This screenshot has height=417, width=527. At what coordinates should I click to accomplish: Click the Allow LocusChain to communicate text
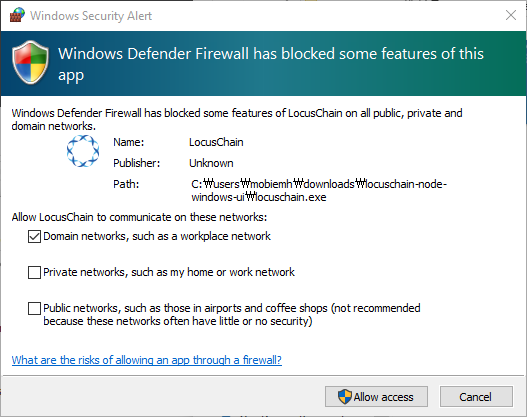pyautogui.click(x=139, y=217)
